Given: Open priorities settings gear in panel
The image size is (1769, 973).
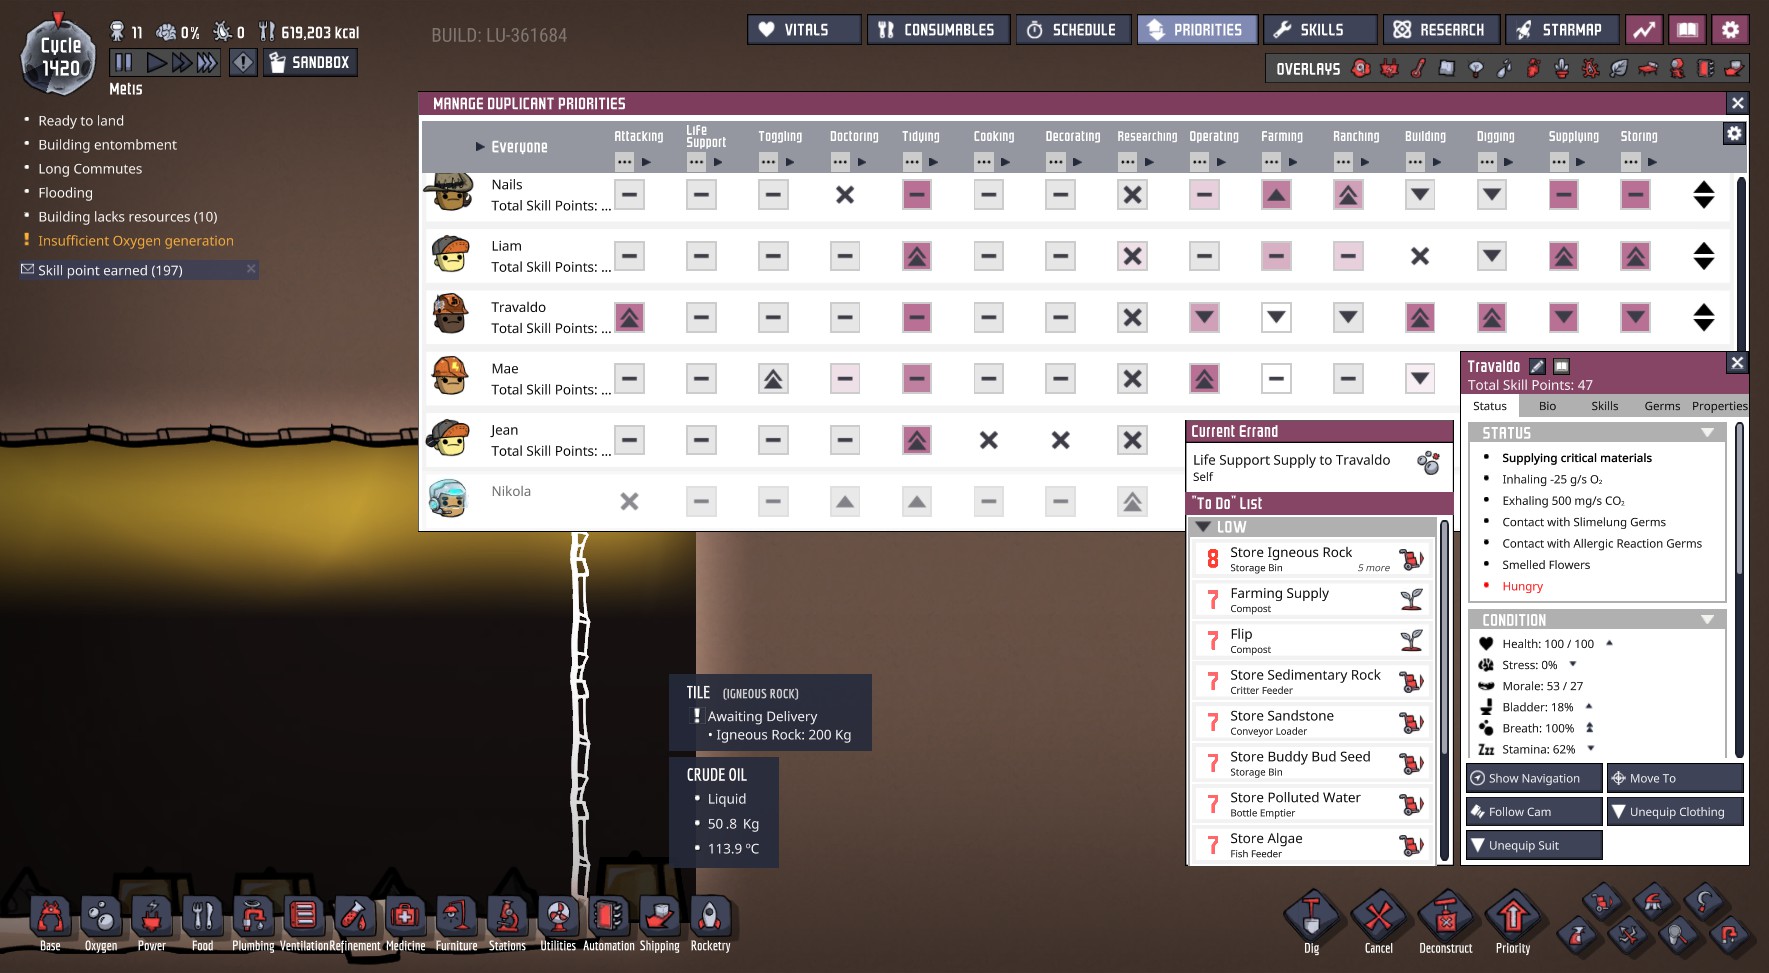Looking at the screenshot, I should (x=1734, y=134).
